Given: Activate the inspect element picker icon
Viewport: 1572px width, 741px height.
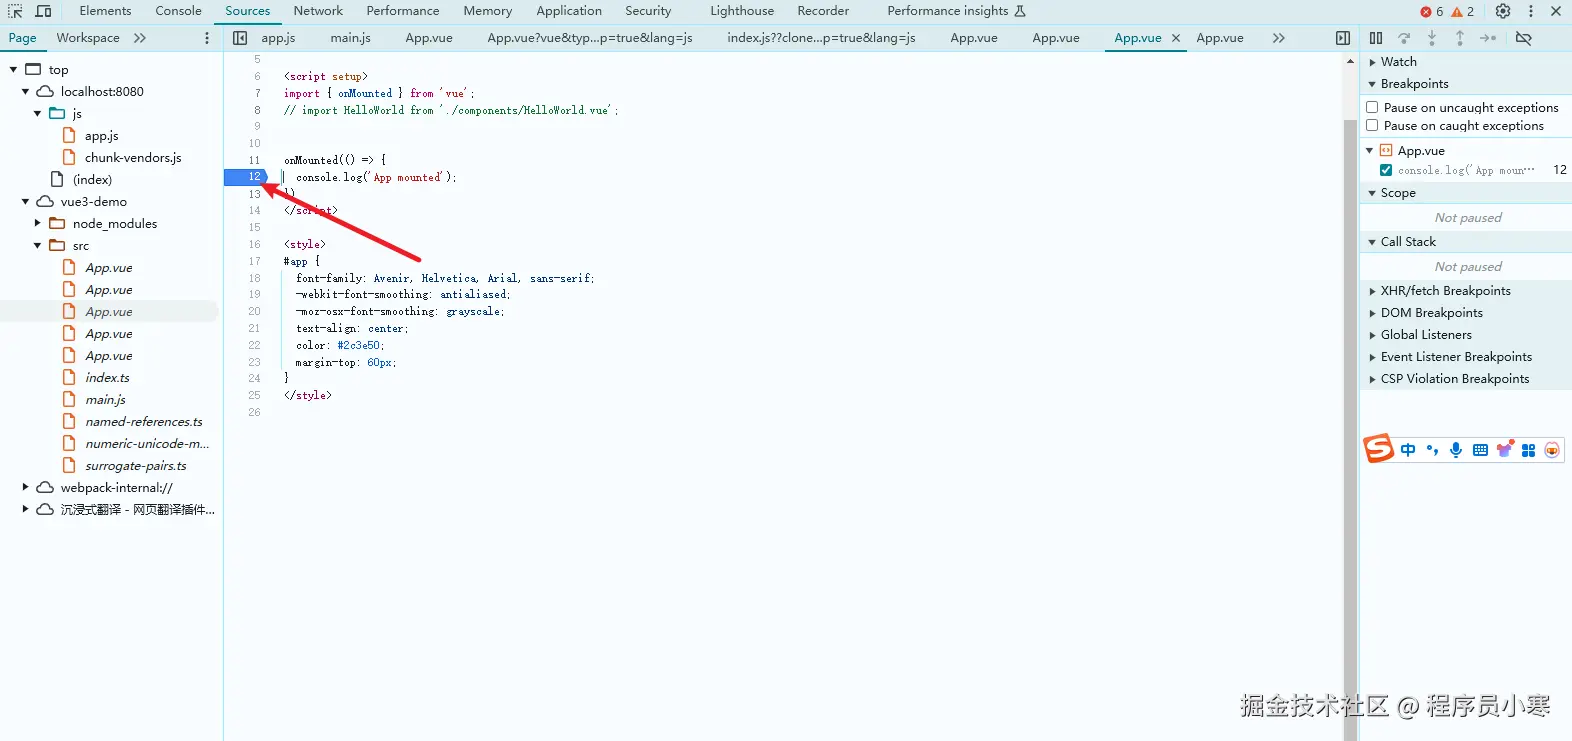Looking at the screenshot, I should click(x=15, y=11).
